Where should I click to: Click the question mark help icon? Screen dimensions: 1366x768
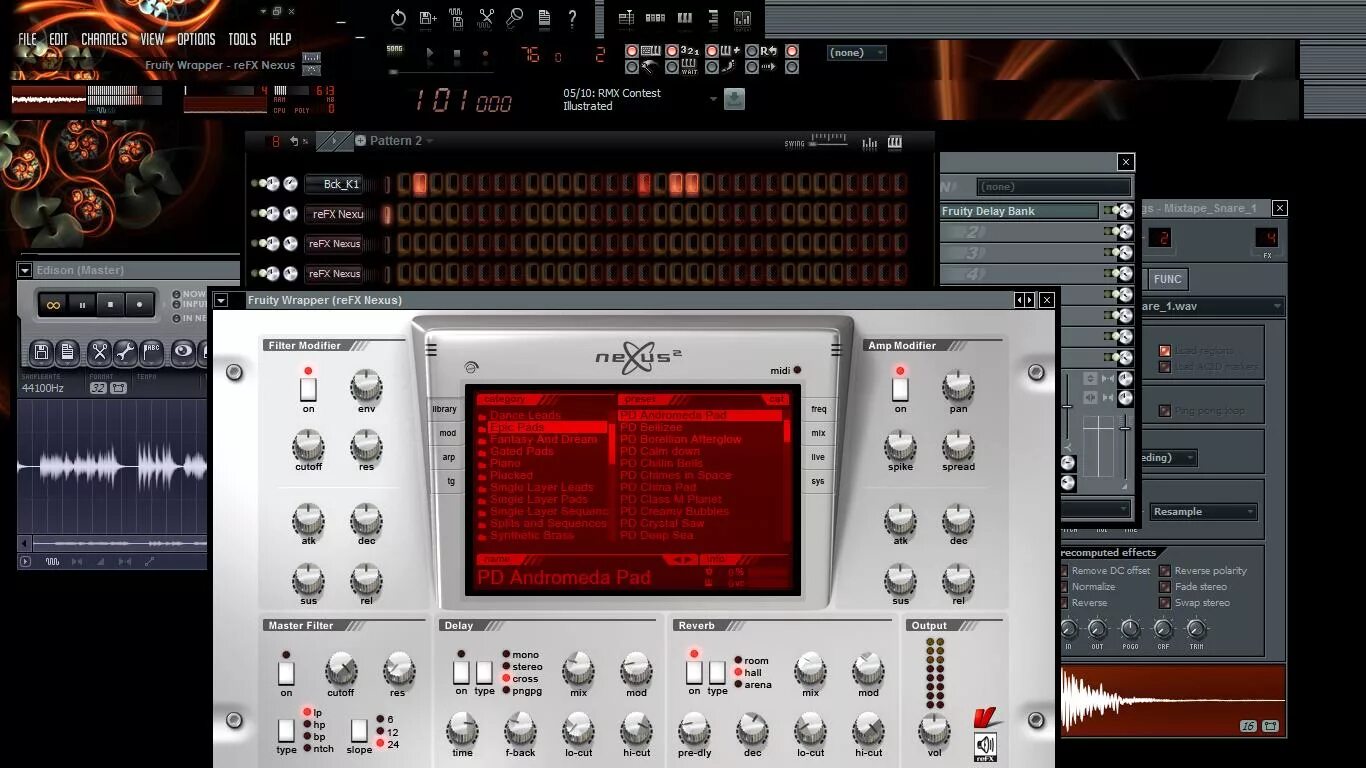coord(572,18)
